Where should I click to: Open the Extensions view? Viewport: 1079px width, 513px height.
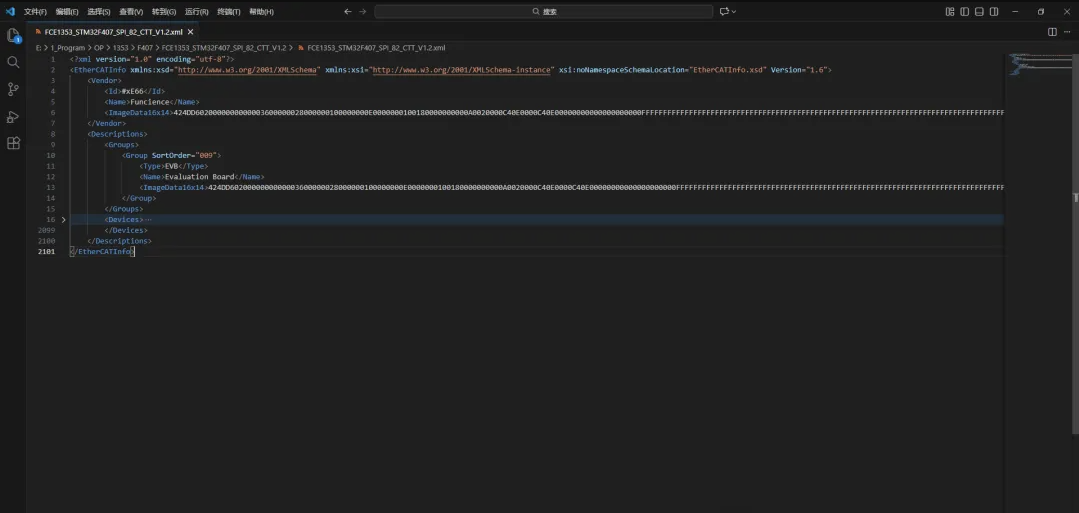click(x=13, y=143)
